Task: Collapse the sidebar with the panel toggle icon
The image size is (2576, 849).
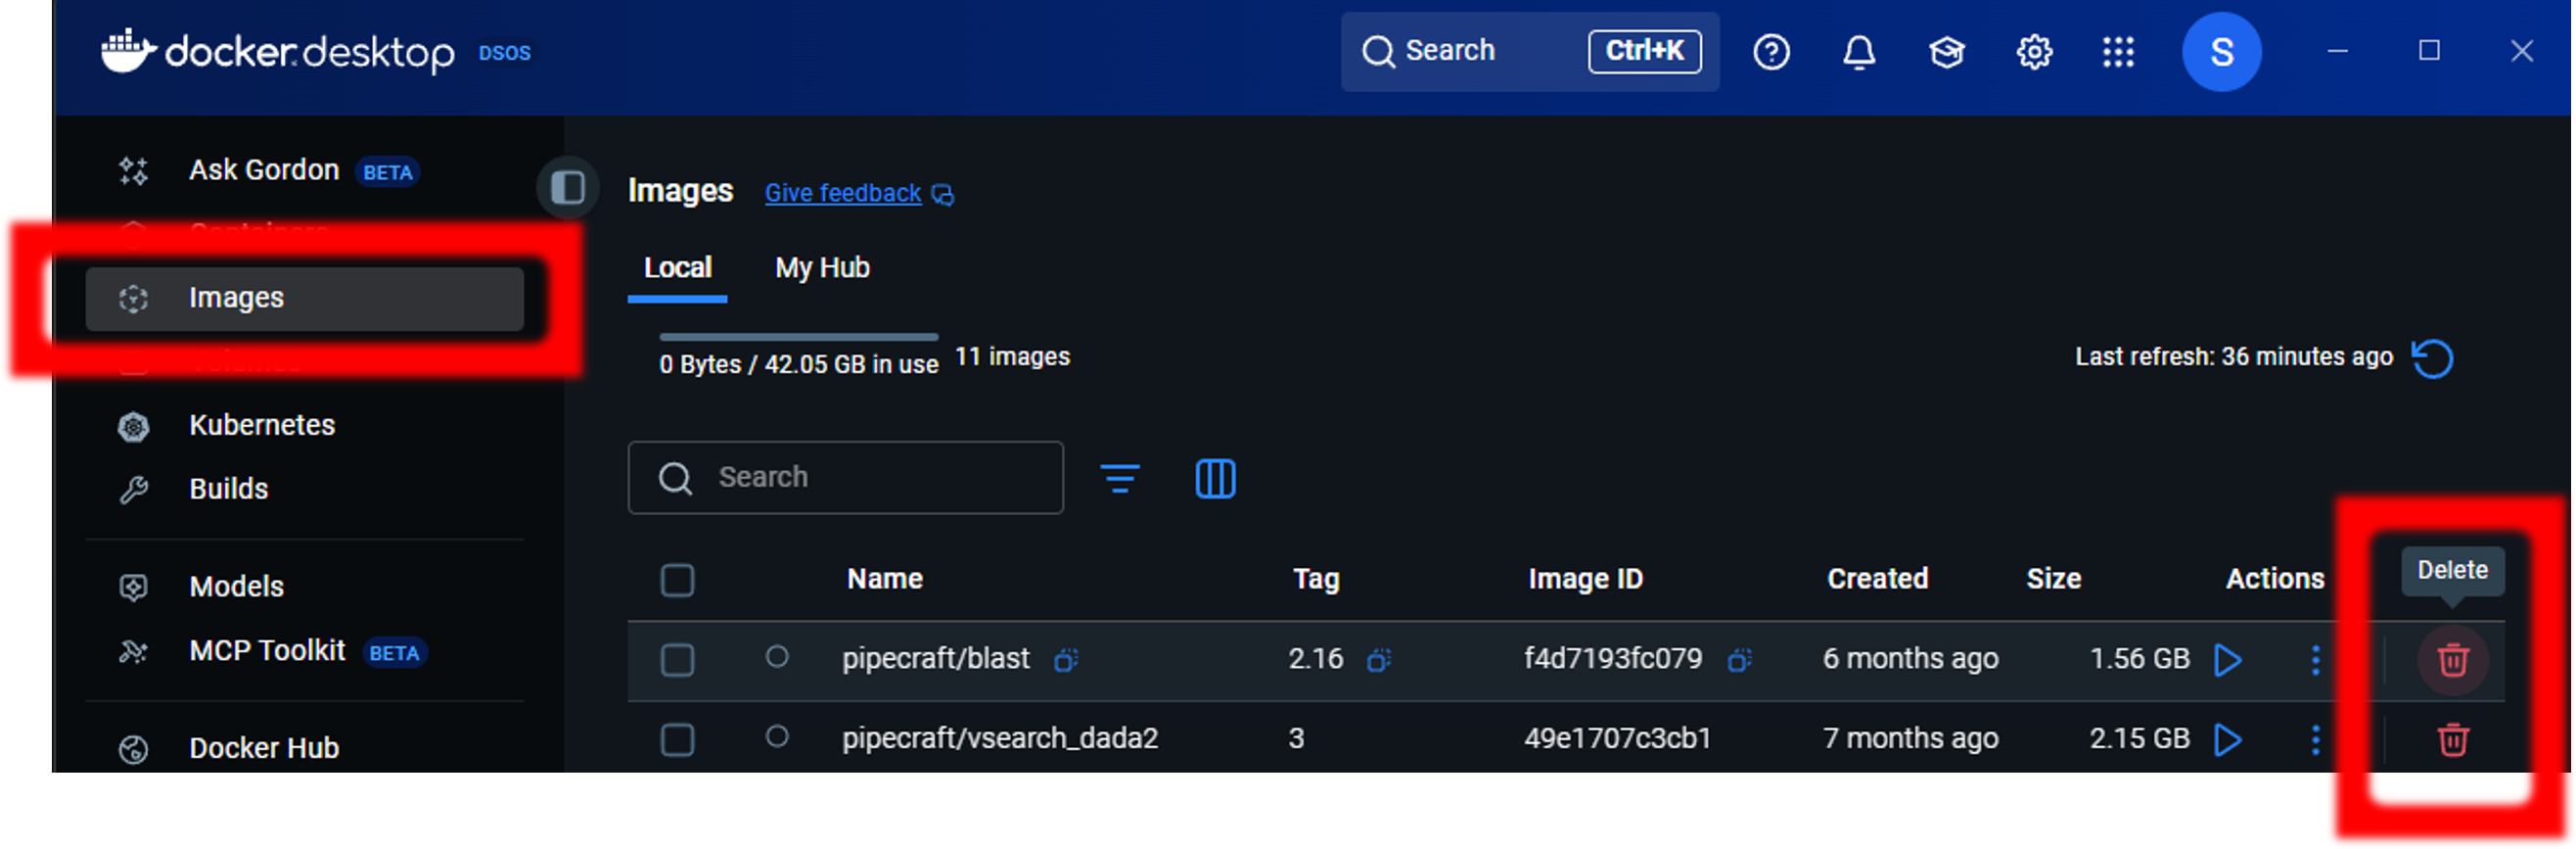Action: 568,187
